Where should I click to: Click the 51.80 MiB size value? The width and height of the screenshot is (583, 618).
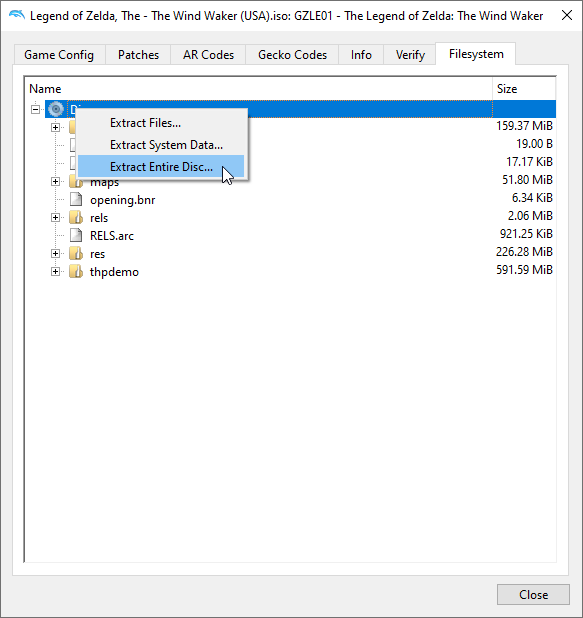(x=527, y=180)
